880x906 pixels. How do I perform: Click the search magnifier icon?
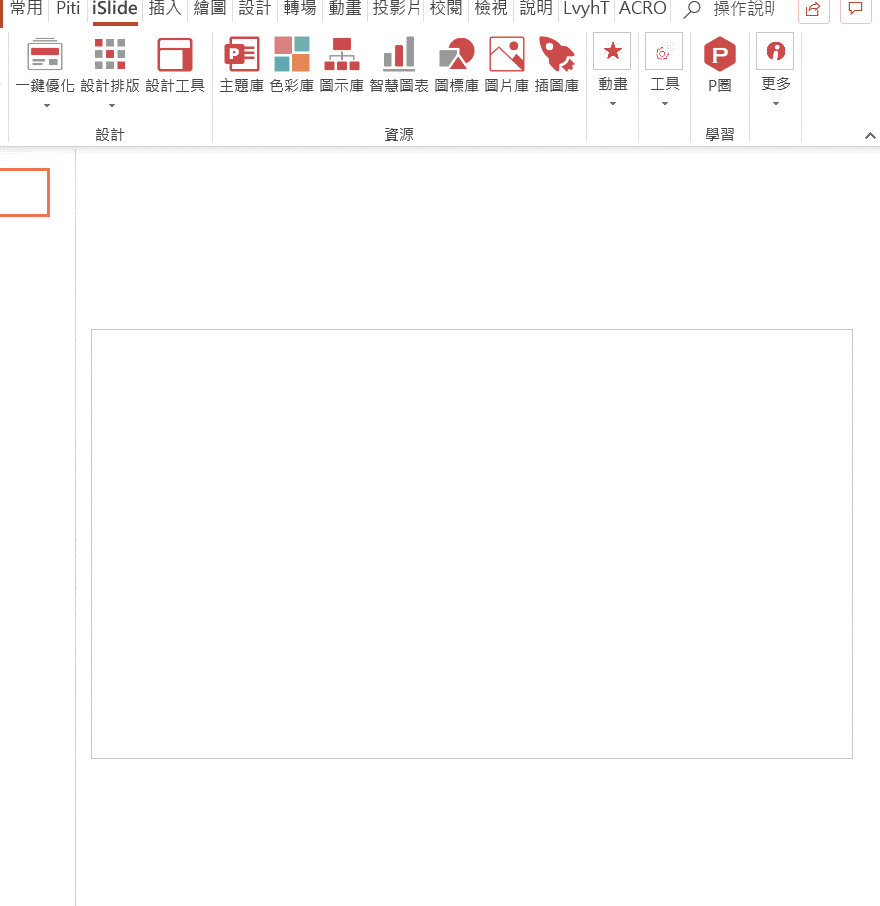(692, 9)
